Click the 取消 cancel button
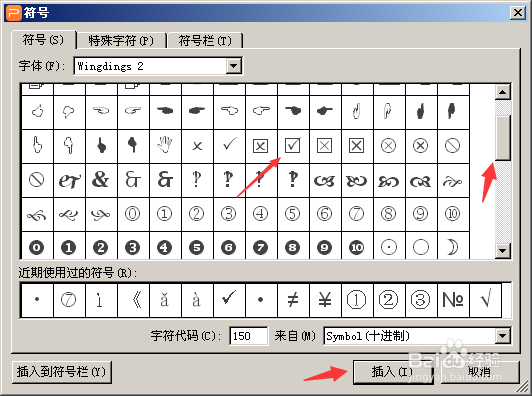Image resolution: width=532 pixels, height=396 pixels. click(479, 372)
